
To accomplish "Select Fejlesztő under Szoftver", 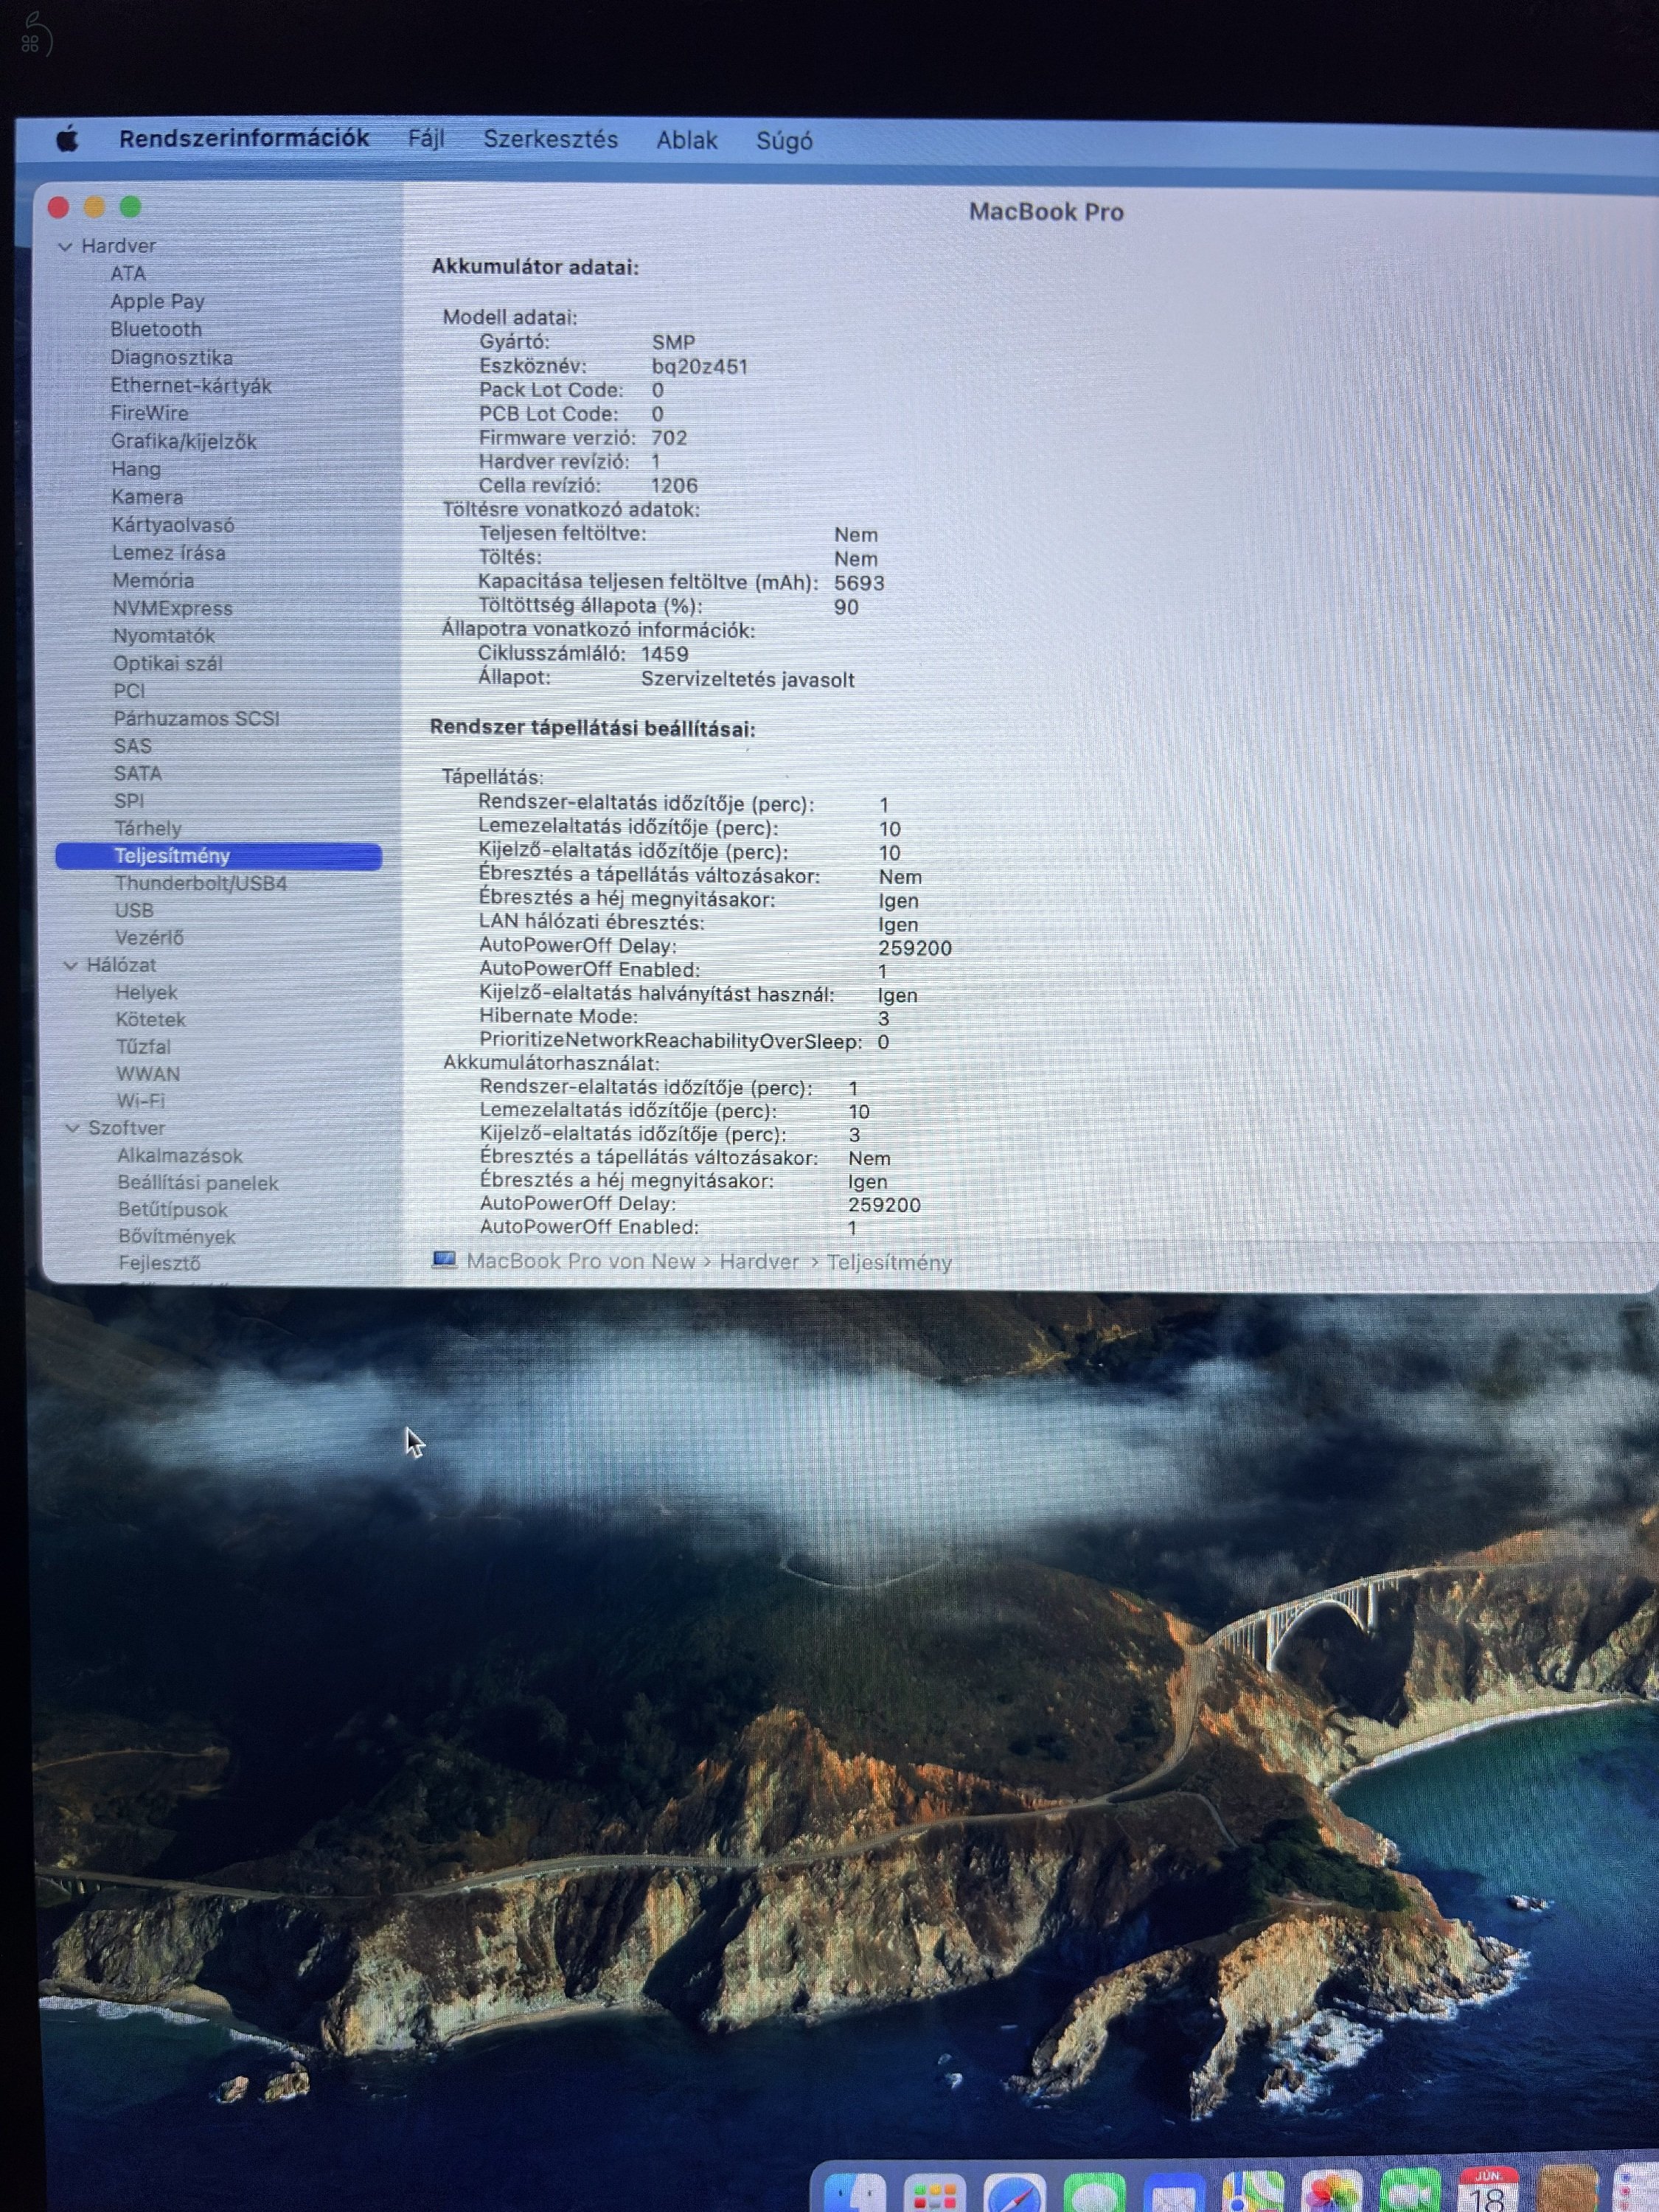I will (159, 1263).
